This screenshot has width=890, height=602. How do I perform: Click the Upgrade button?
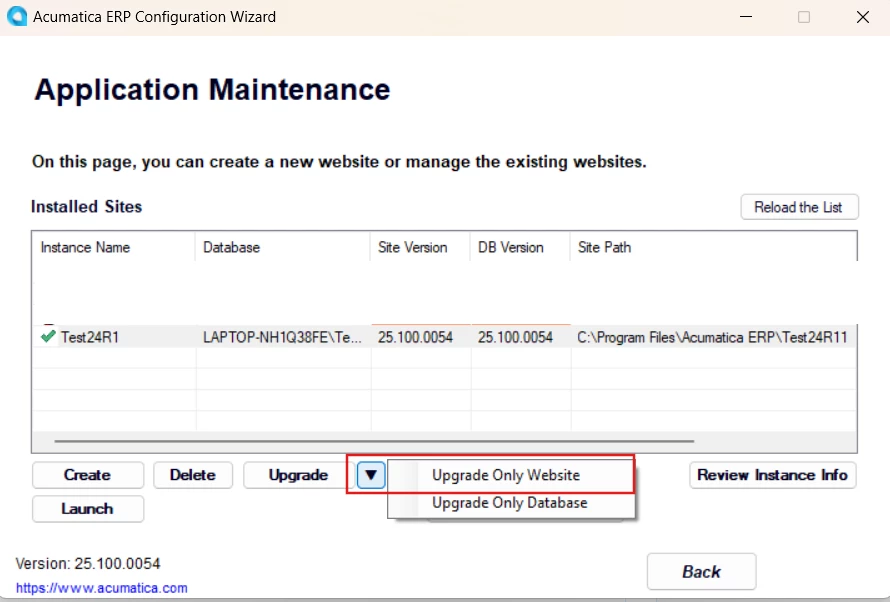point(298,475)
